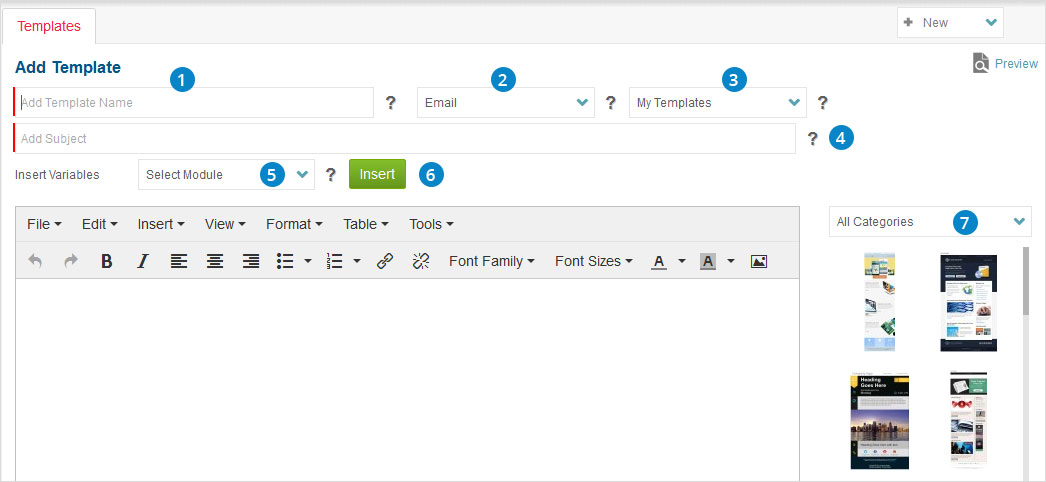Viewport: 1046px width, 482px height.
Task: Align text to the right
Action: [x=251, y=261]
